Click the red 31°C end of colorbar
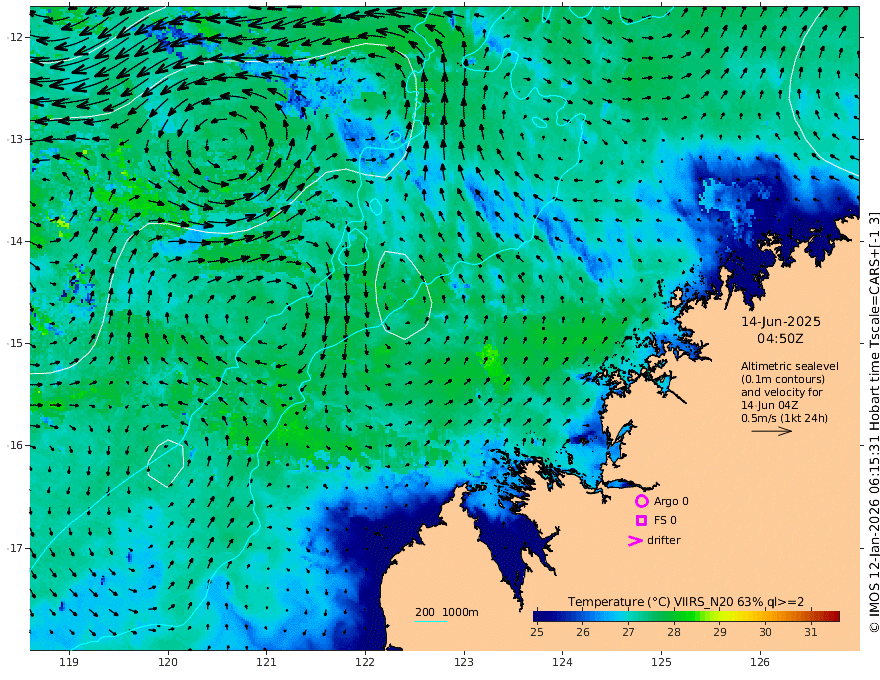 coord(833,617)
